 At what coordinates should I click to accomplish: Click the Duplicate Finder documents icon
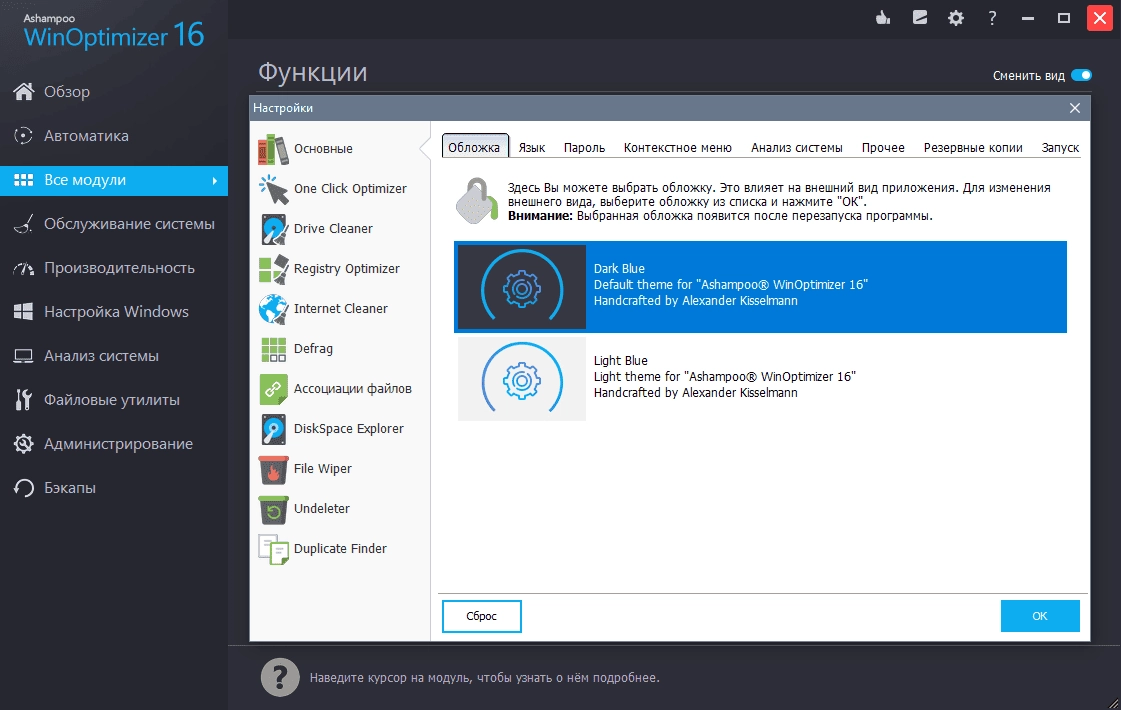(273, 549)
